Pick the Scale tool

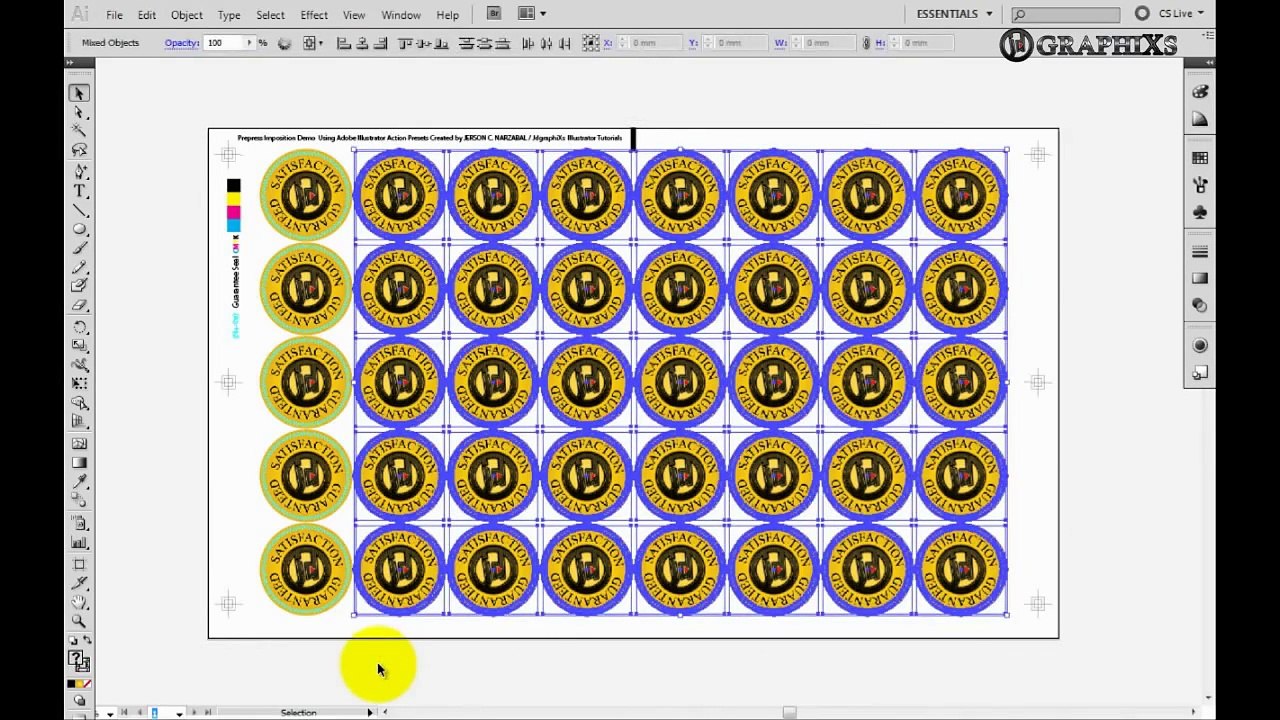(79, 346)
